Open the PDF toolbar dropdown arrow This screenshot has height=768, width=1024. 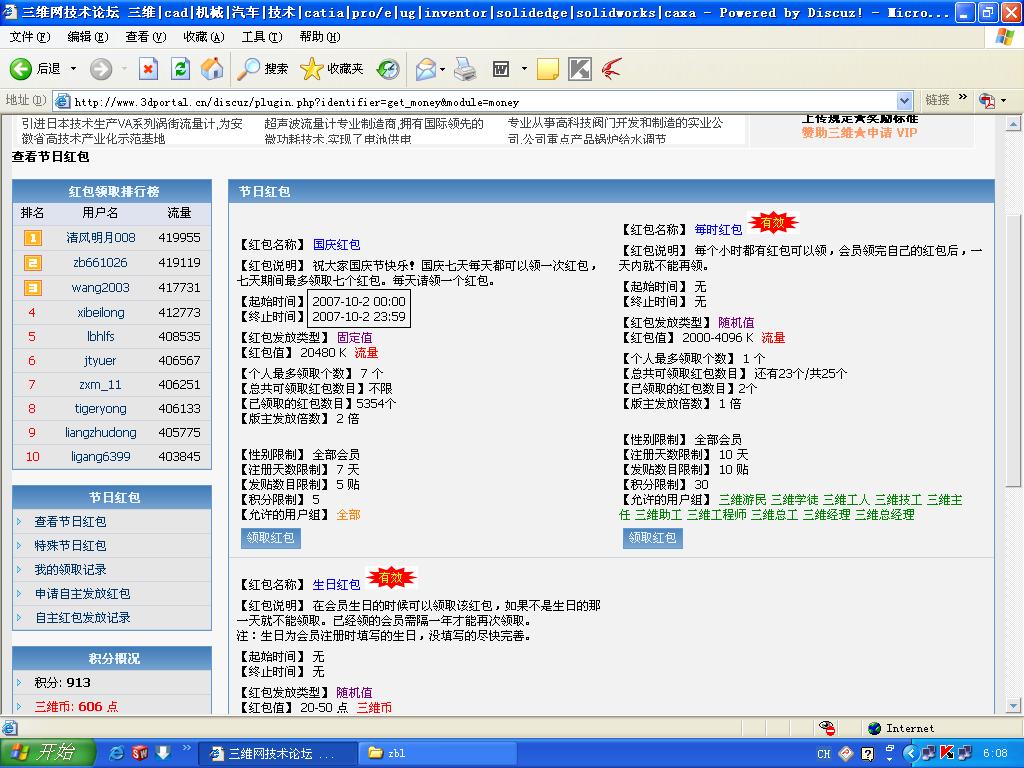click(x=1004, y=101)
